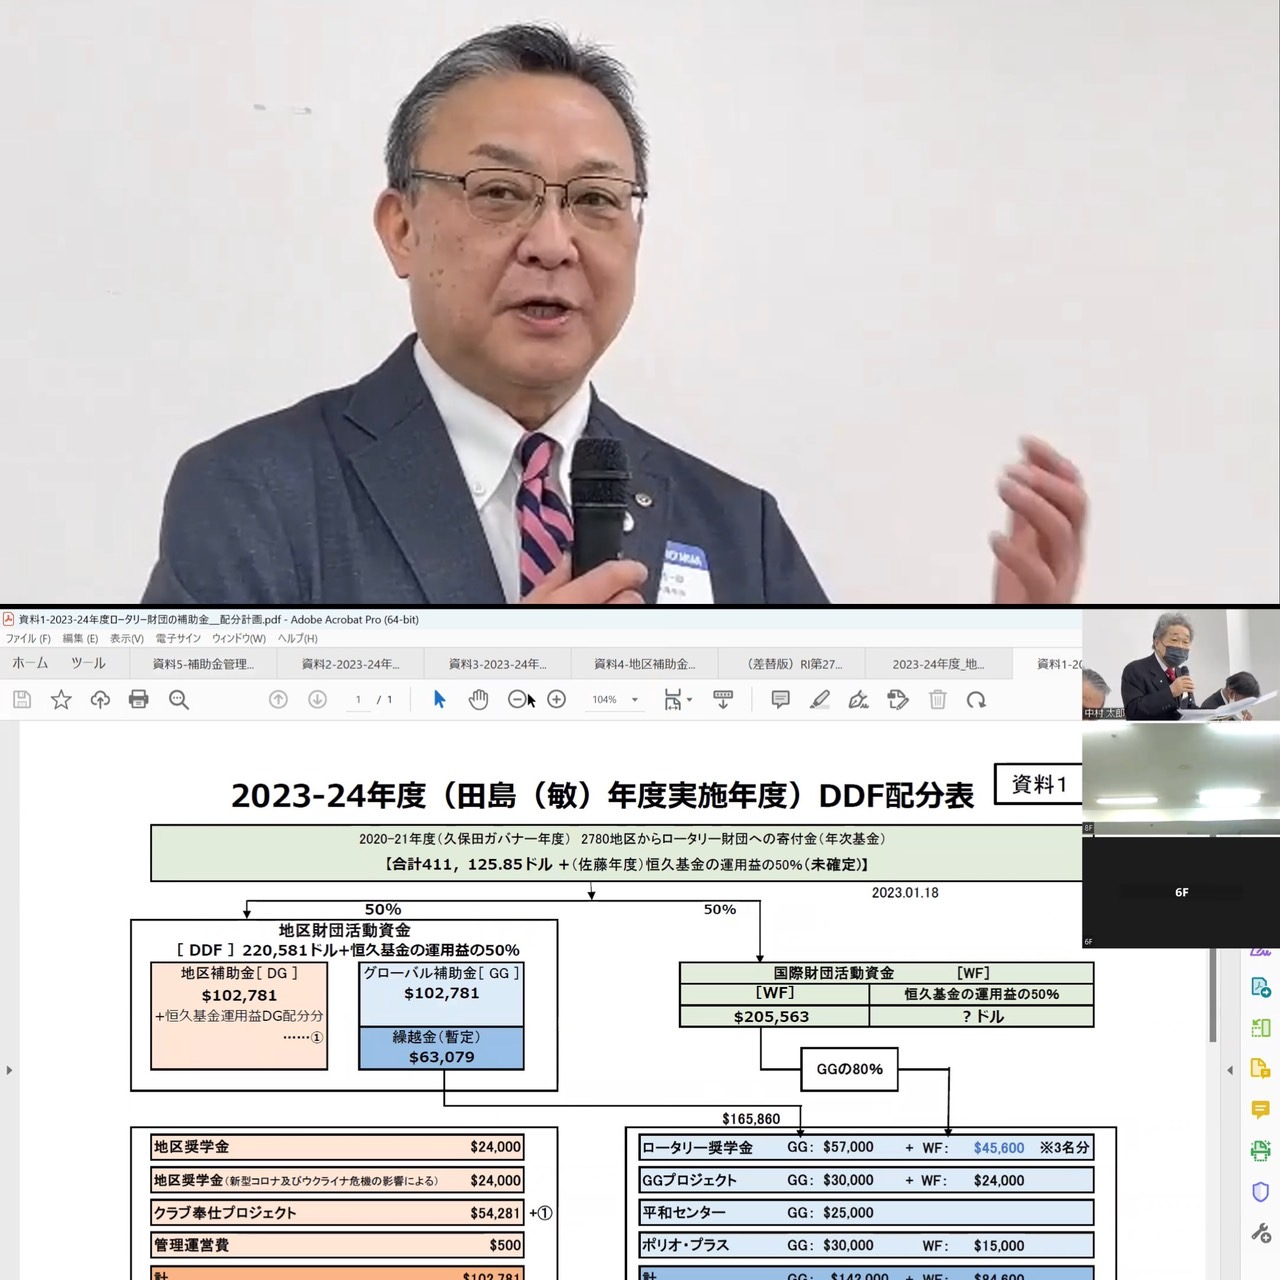
Task: Open yellow Comment tool in right sidebar
Action: pos(1260,1109)
